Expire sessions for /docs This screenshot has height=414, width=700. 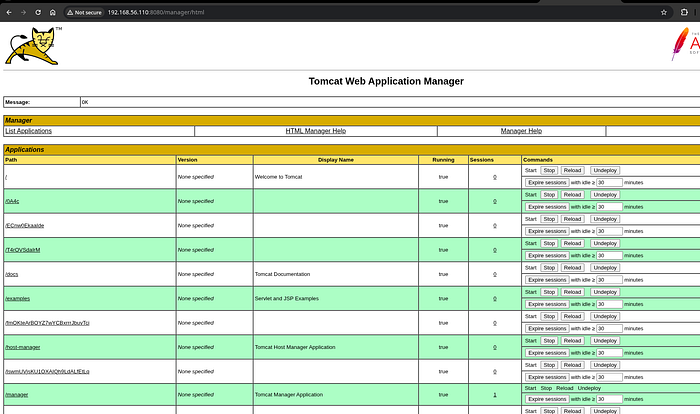point(547,280)
